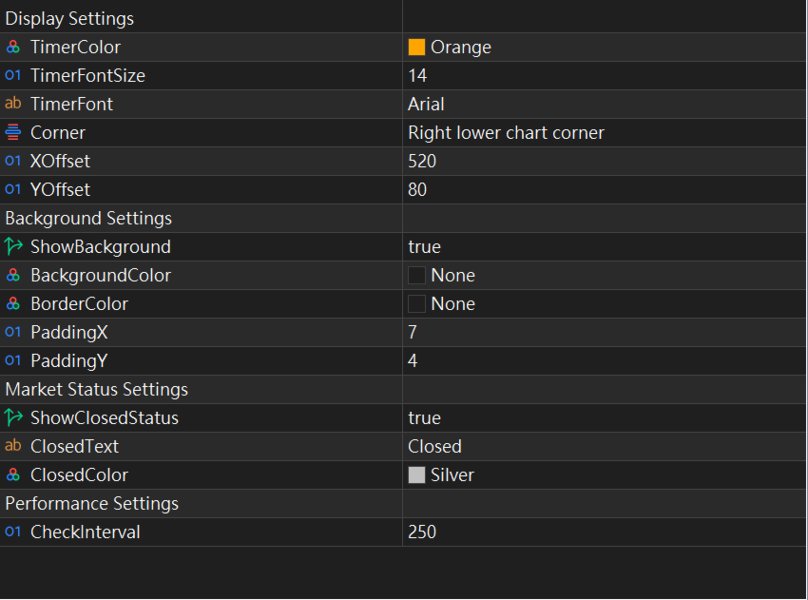Click the empty BorderColor swatch
808x600 pixels.
416,304
